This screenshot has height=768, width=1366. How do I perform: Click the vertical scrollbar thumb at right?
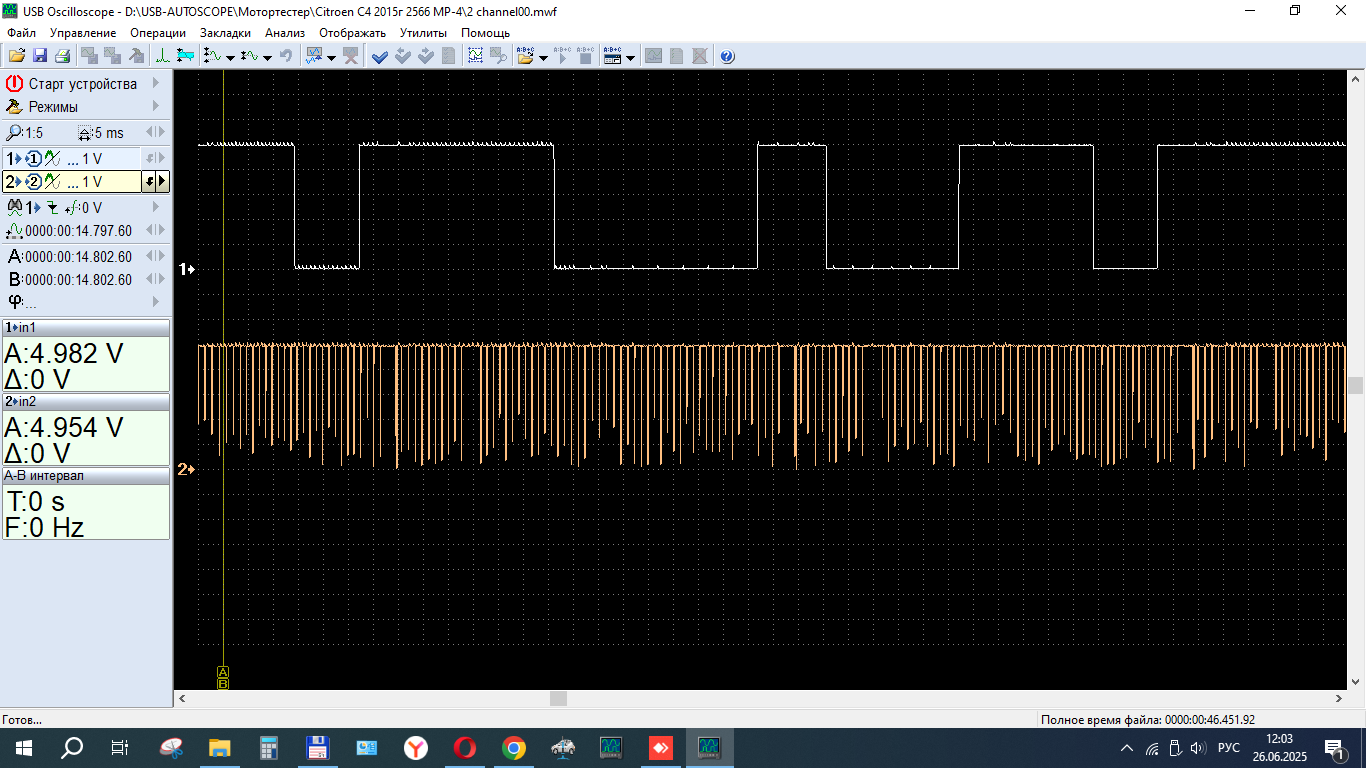click(1356, 385)
